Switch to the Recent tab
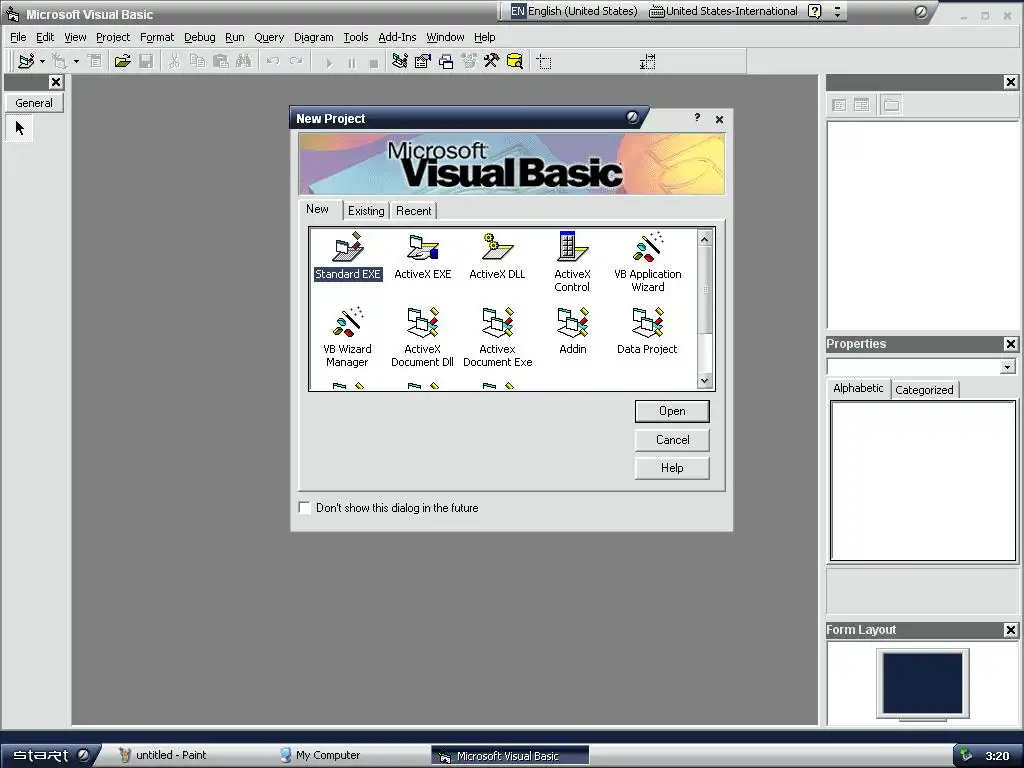The width and height of the screenshot is (1024, 768). (413, 211)
